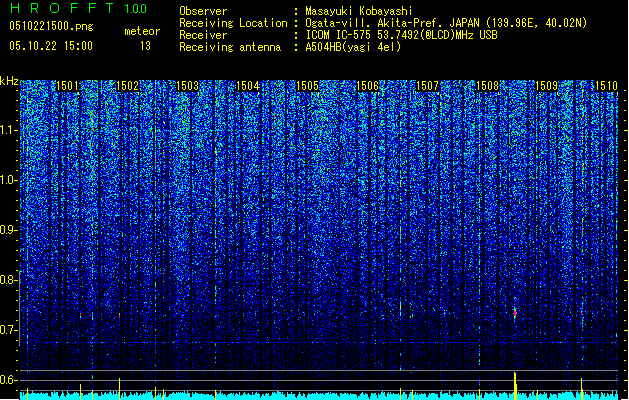This screenshot has height=400, width=629.
Task: Click the 1503 time marker
Action: [x=187, y=86]
